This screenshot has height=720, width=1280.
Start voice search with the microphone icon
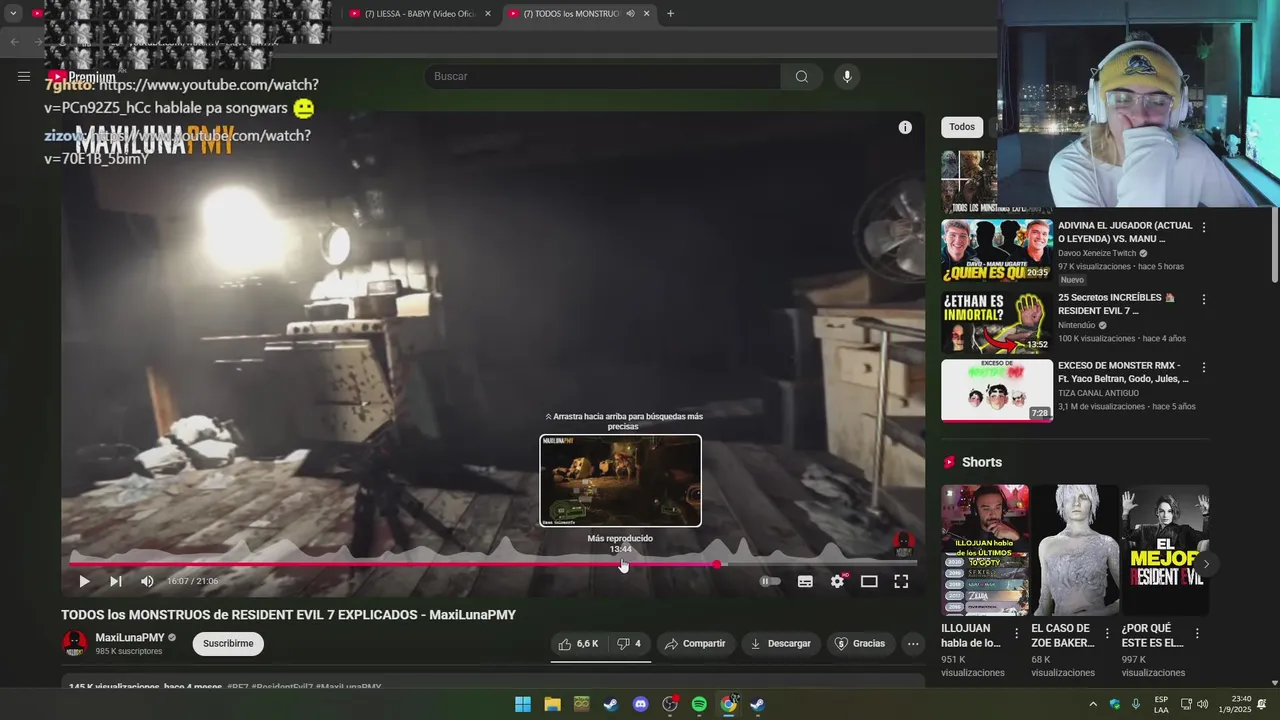pos(847,76)
